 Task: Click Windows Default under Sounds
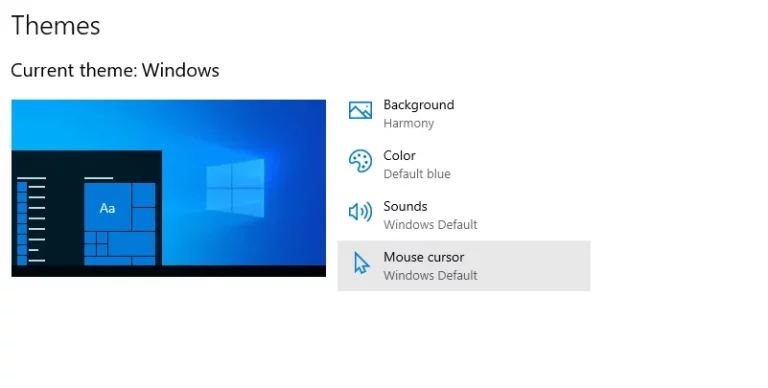430,225
